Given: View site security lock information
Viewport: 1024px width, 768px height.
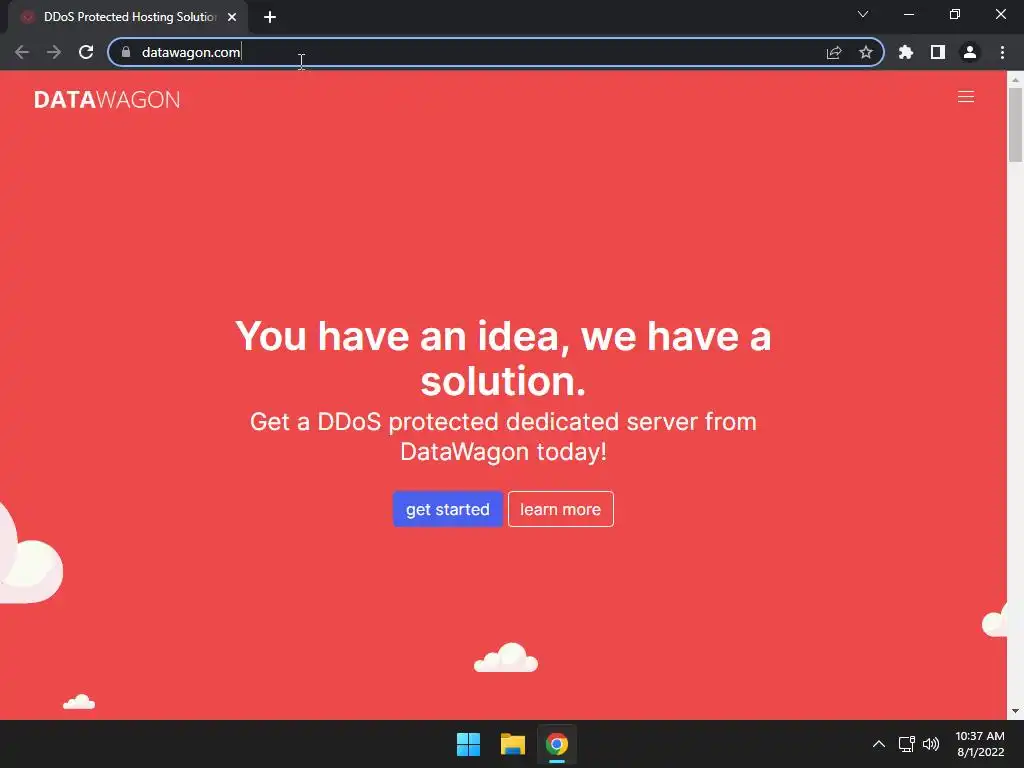Looking at the screenshot, I should [126, 52].
